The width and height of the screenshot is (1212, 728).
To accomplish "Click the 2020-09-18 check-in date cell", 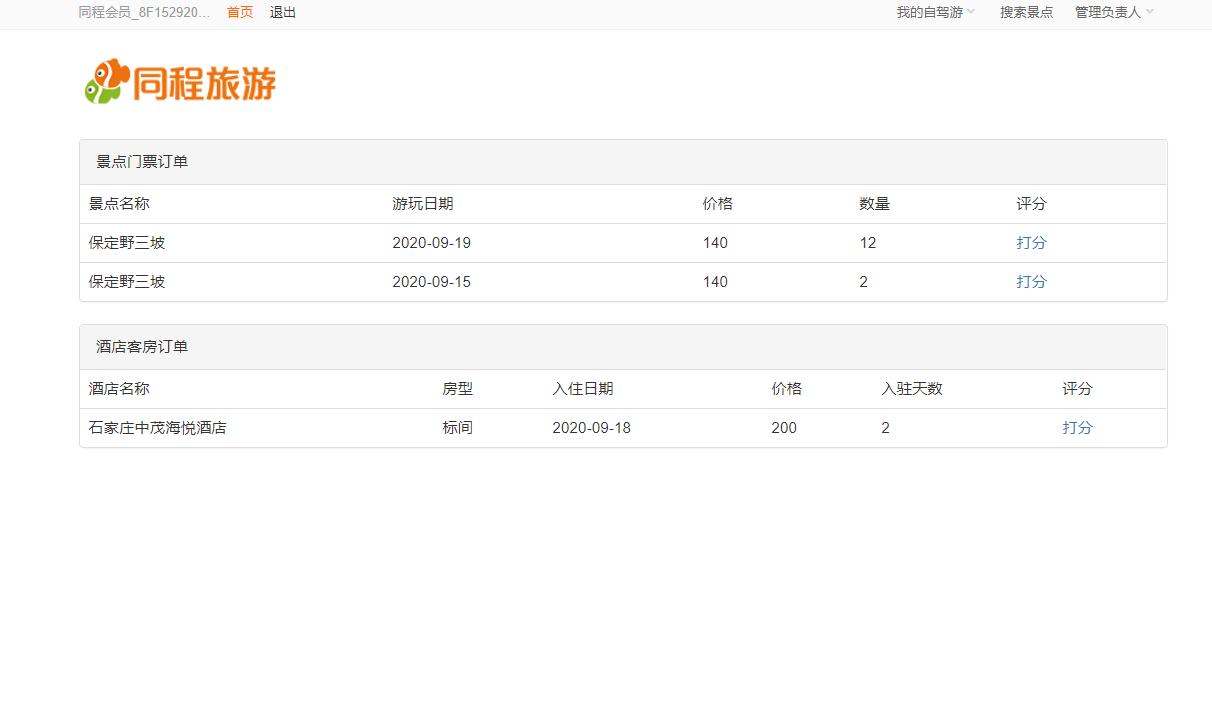I will pos(591,428).
